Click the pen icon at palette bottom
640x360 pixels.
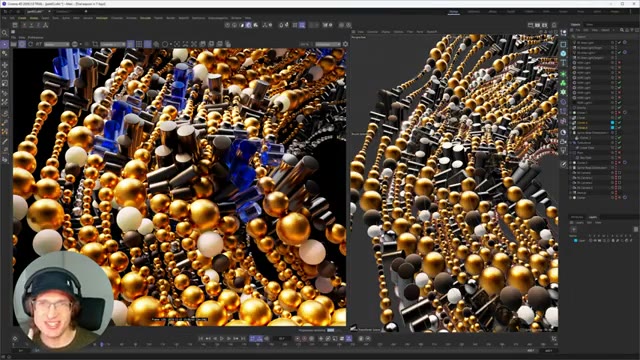point(563,164)
